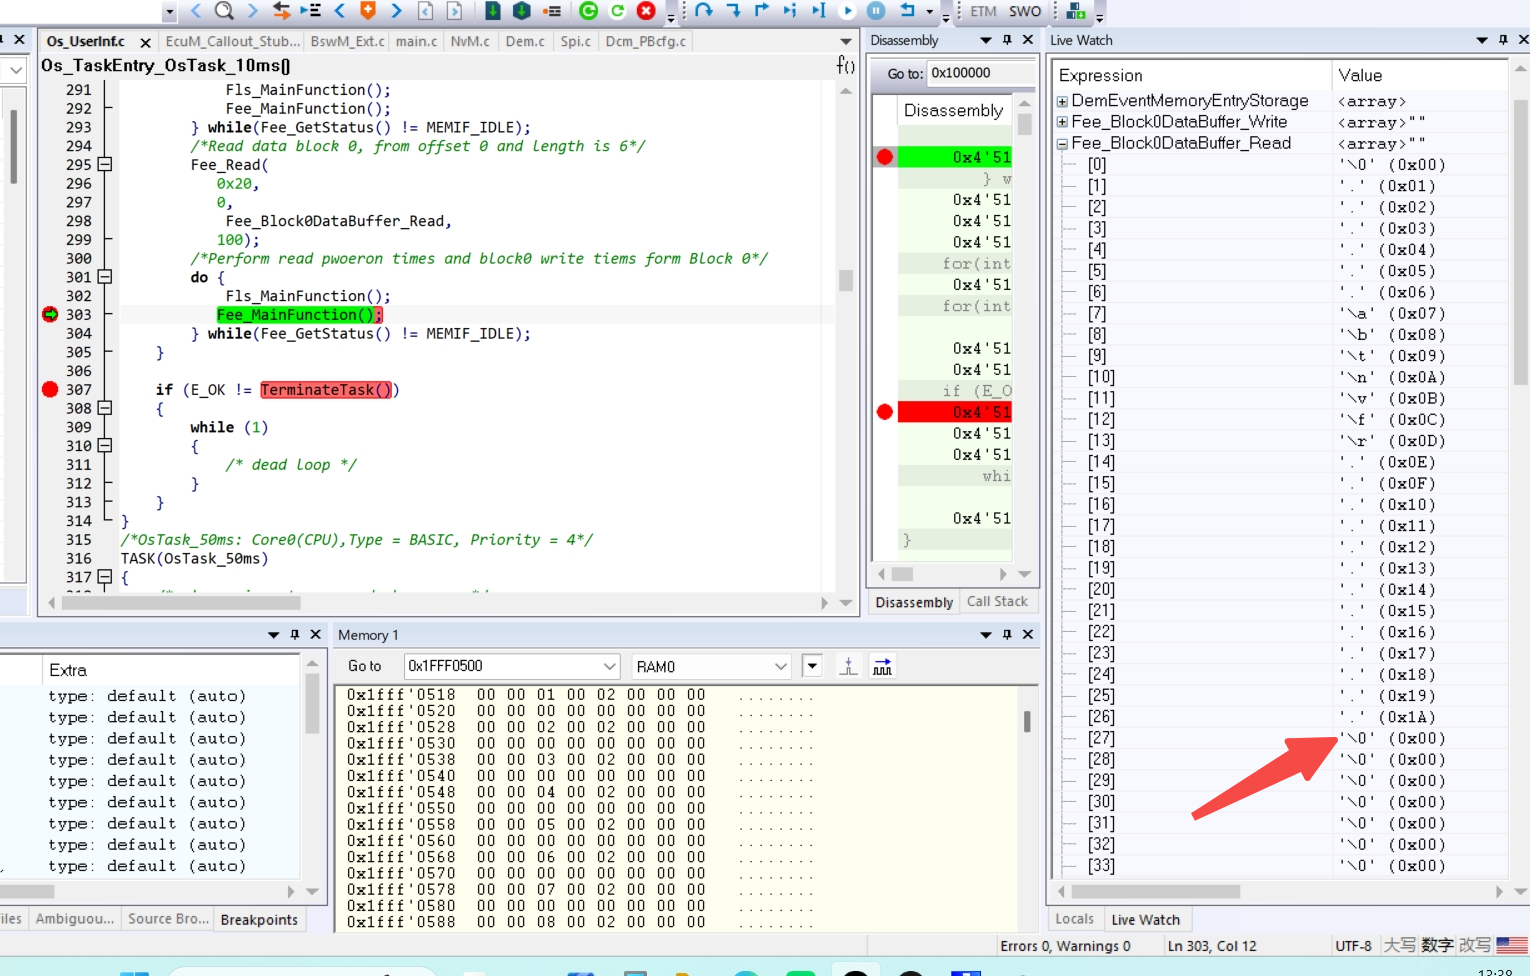1530x976 pixels.
Task: Expand the DemEventMemoryEntryStorage array
Action: coord(1062,101)
